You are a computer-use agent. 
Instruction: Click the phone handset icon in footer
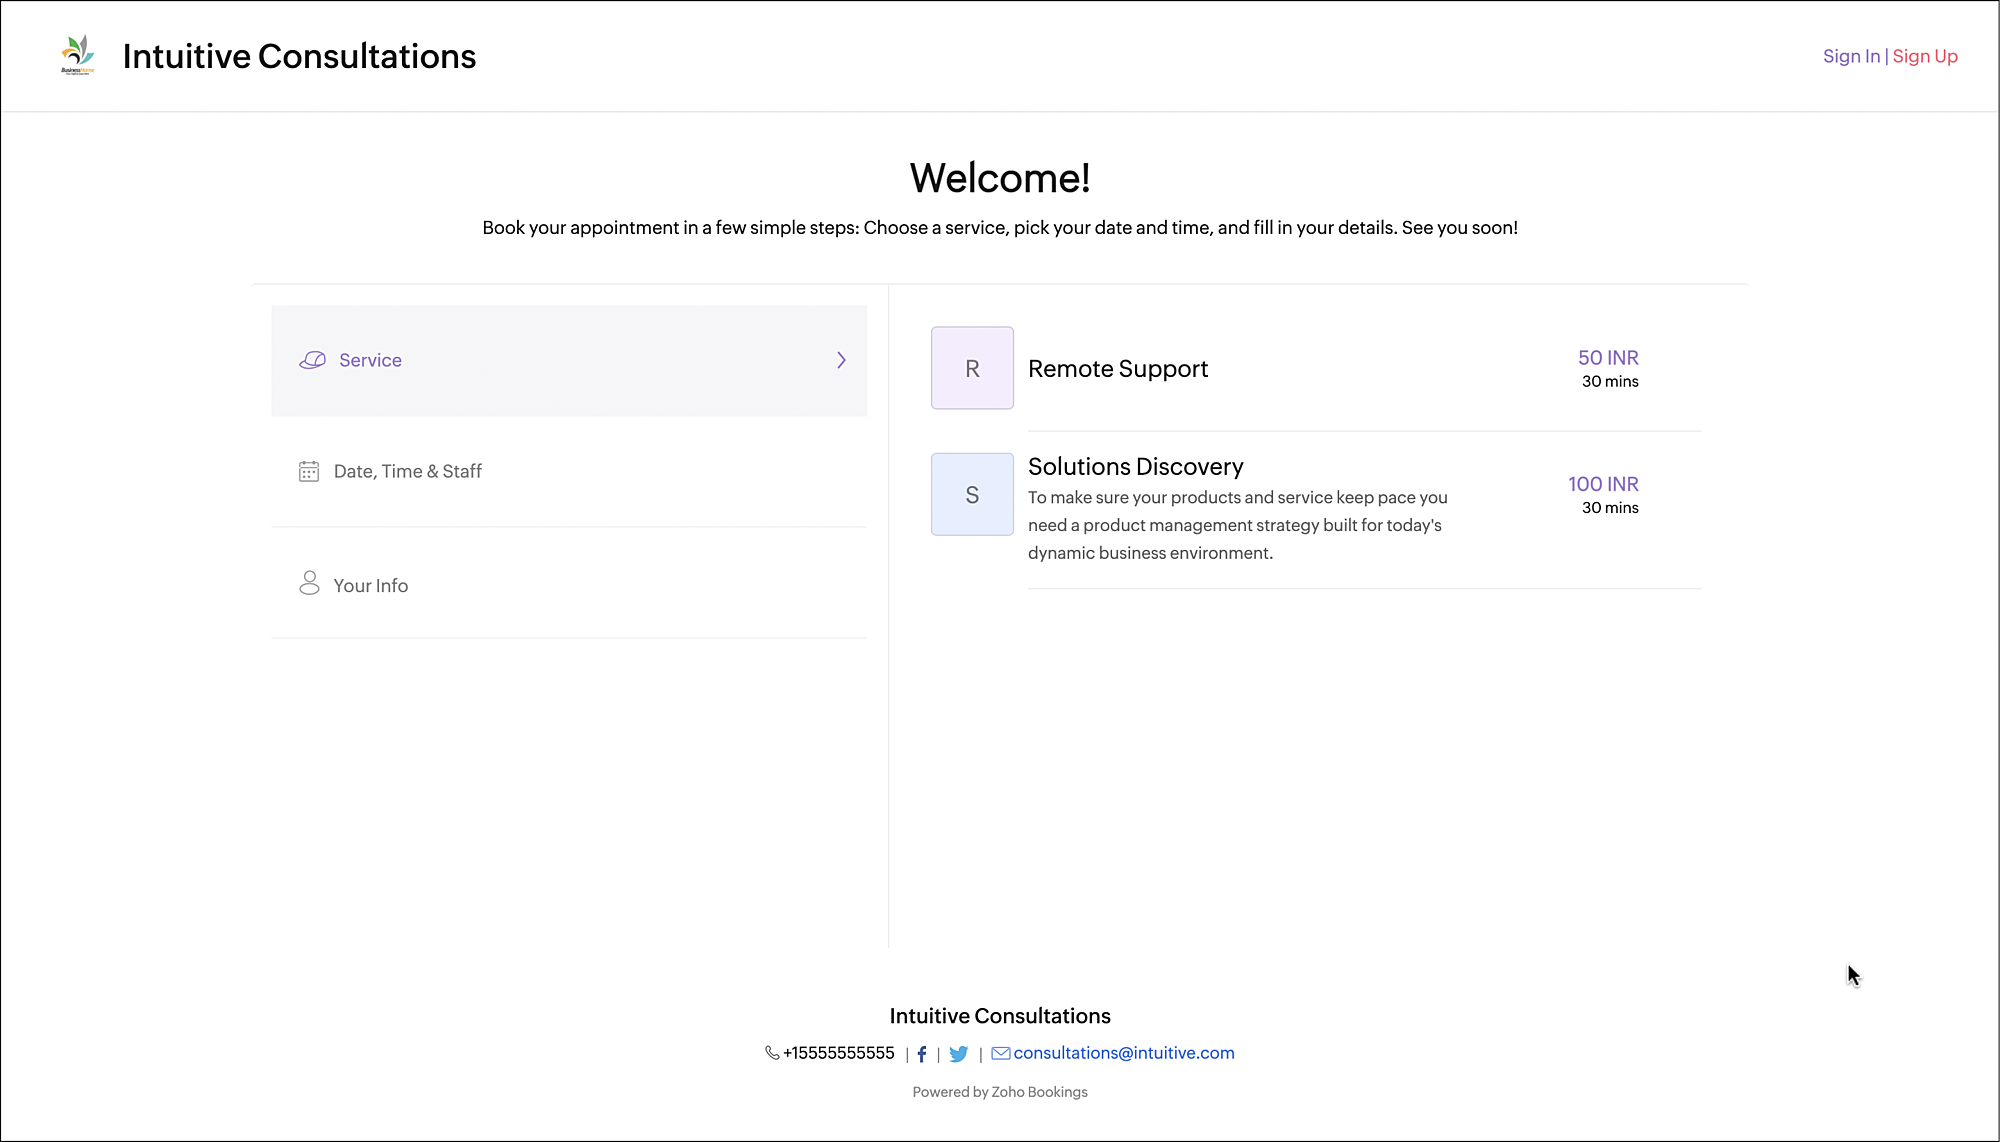[x=772, y=1053]
